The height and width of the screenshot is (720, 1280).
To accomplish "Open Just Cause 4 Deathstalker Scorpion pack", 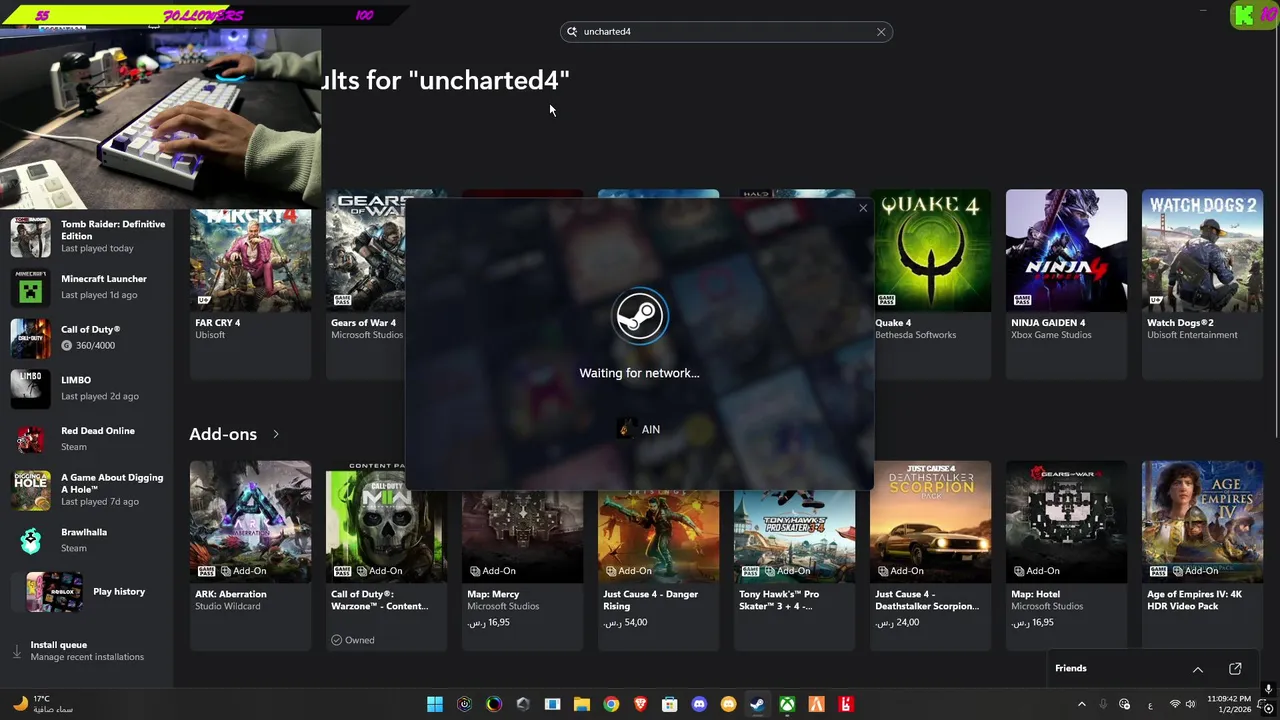I will tap(930, 555).
